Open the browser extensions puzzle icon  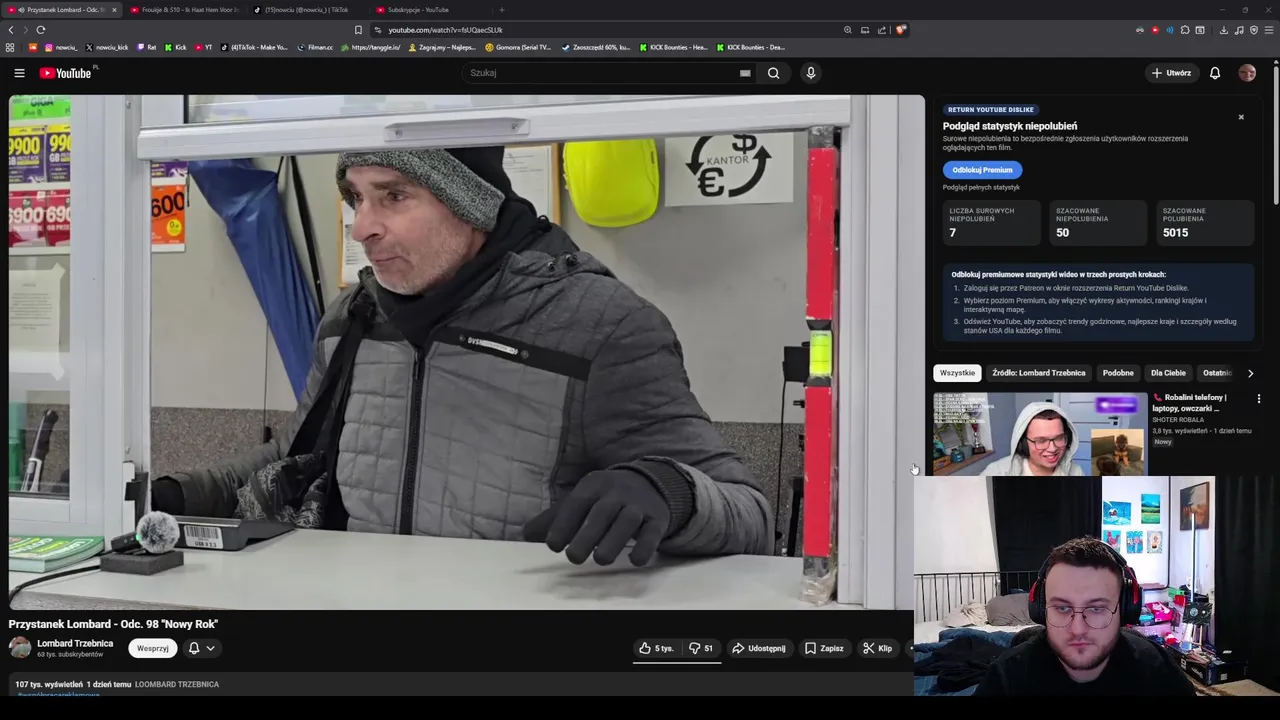(x=1185, y=30)
